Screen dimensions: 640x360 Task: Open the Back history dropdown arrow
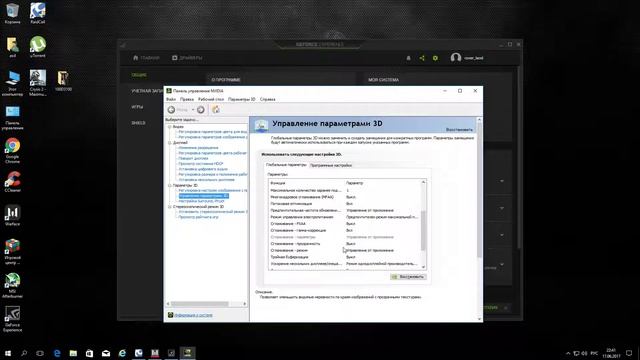pos(193,109)
